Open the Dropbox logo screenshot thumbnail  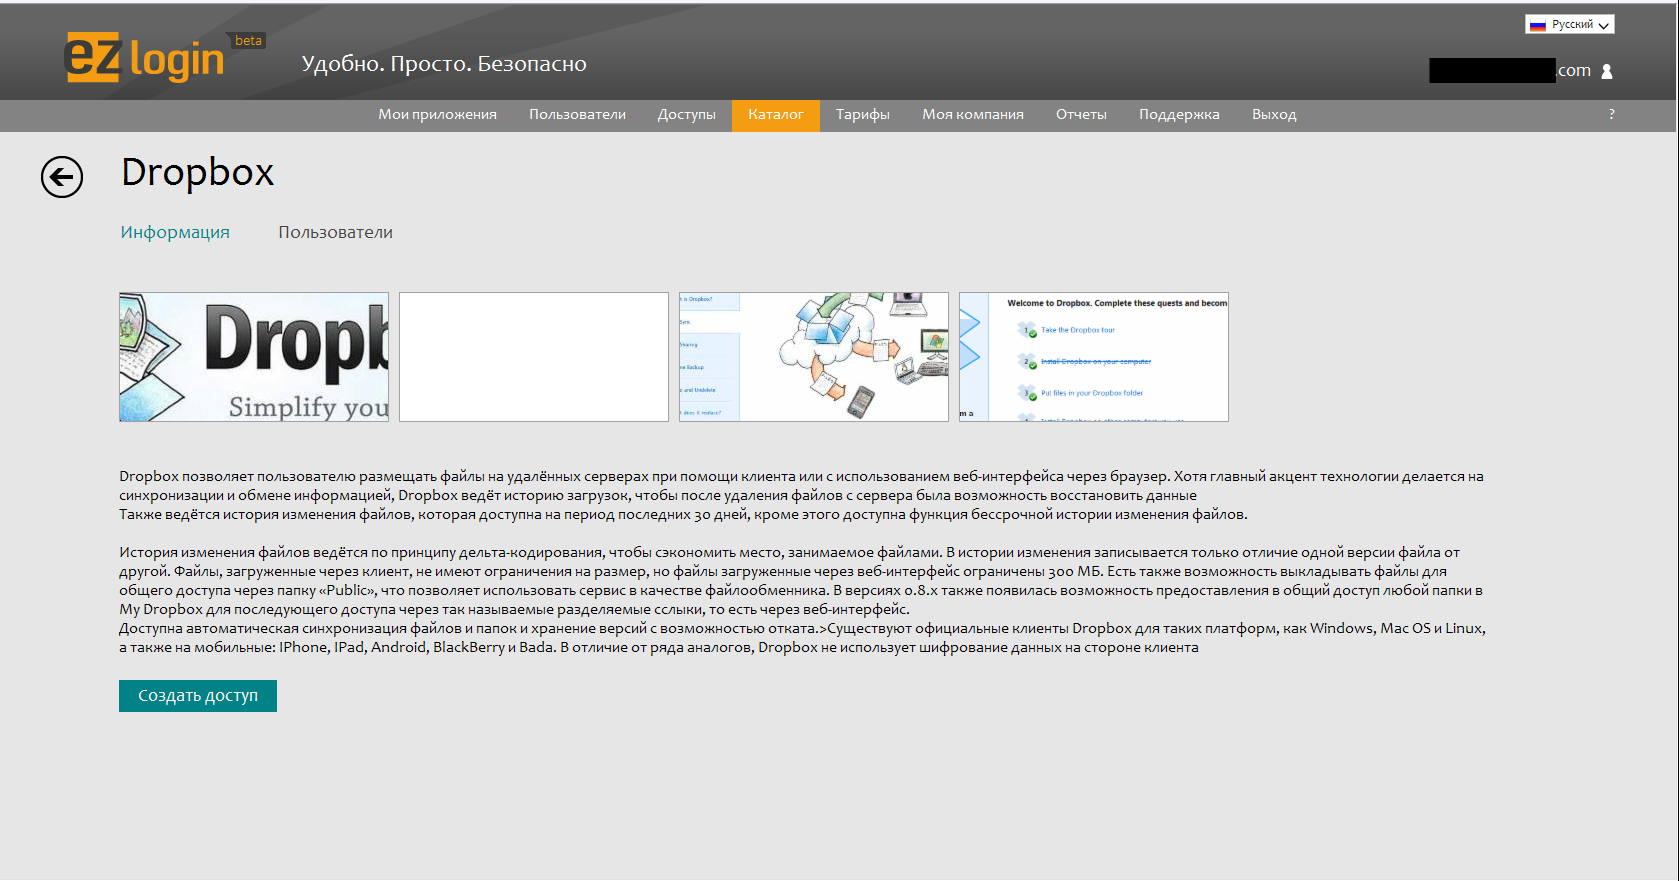point(254,357)
